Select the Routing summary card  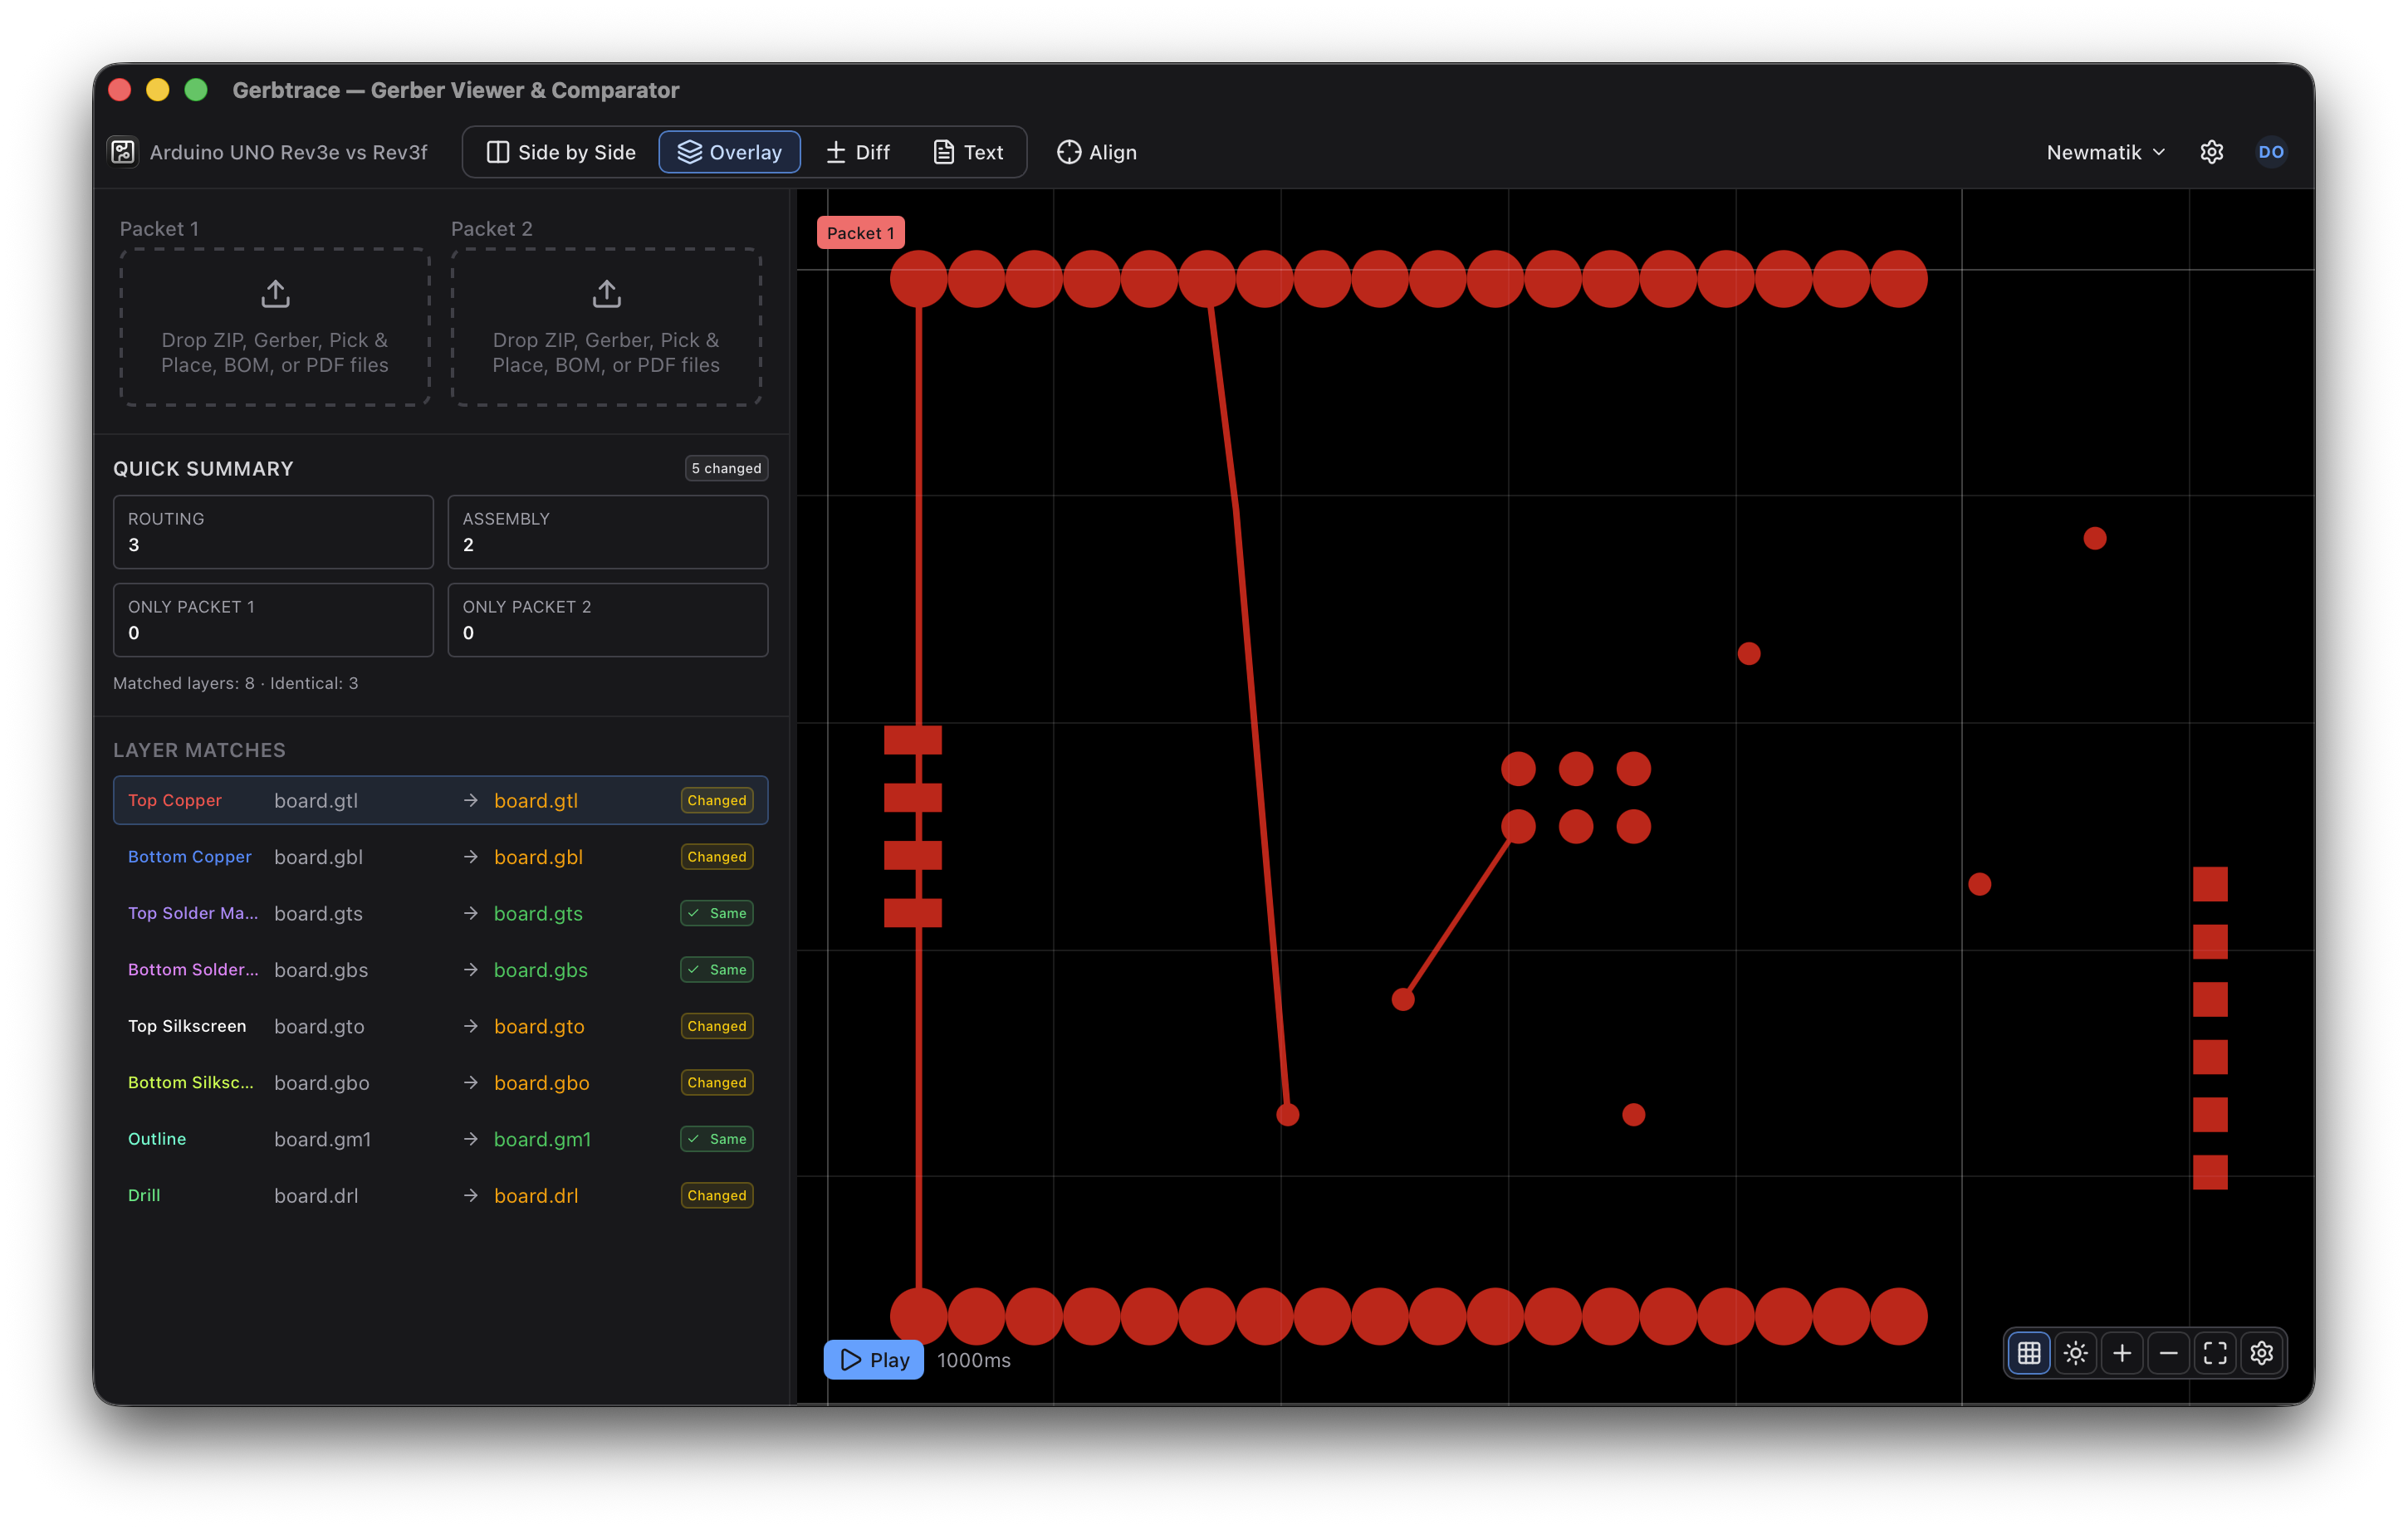pyautogui.click(x=273, y=532)
